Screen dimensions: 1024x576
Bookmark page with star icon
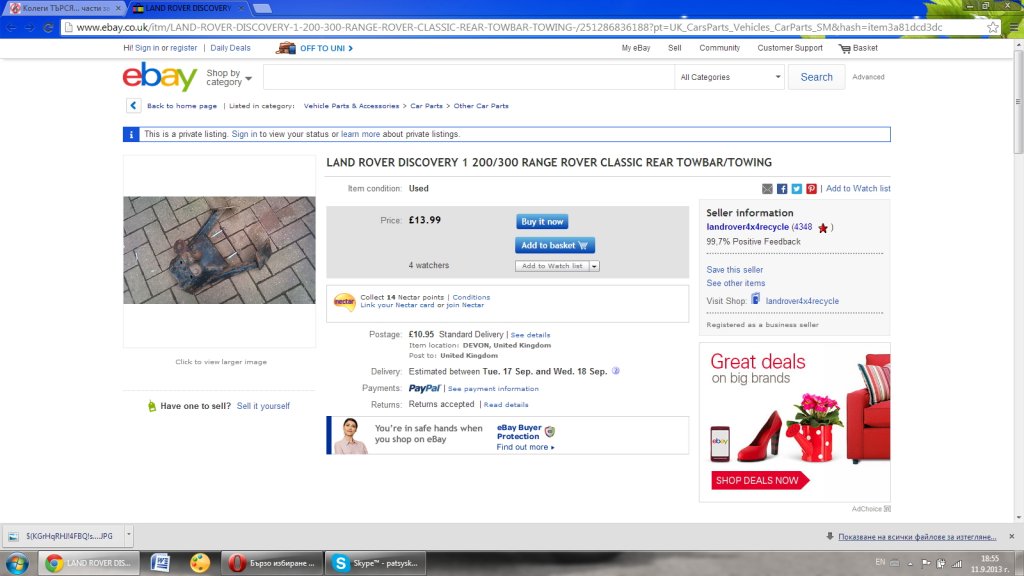993,27
